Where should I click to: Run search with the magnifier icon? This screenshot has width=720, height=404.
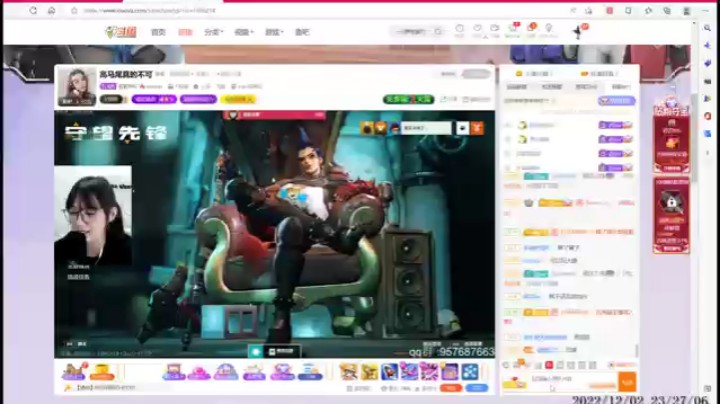438,32
